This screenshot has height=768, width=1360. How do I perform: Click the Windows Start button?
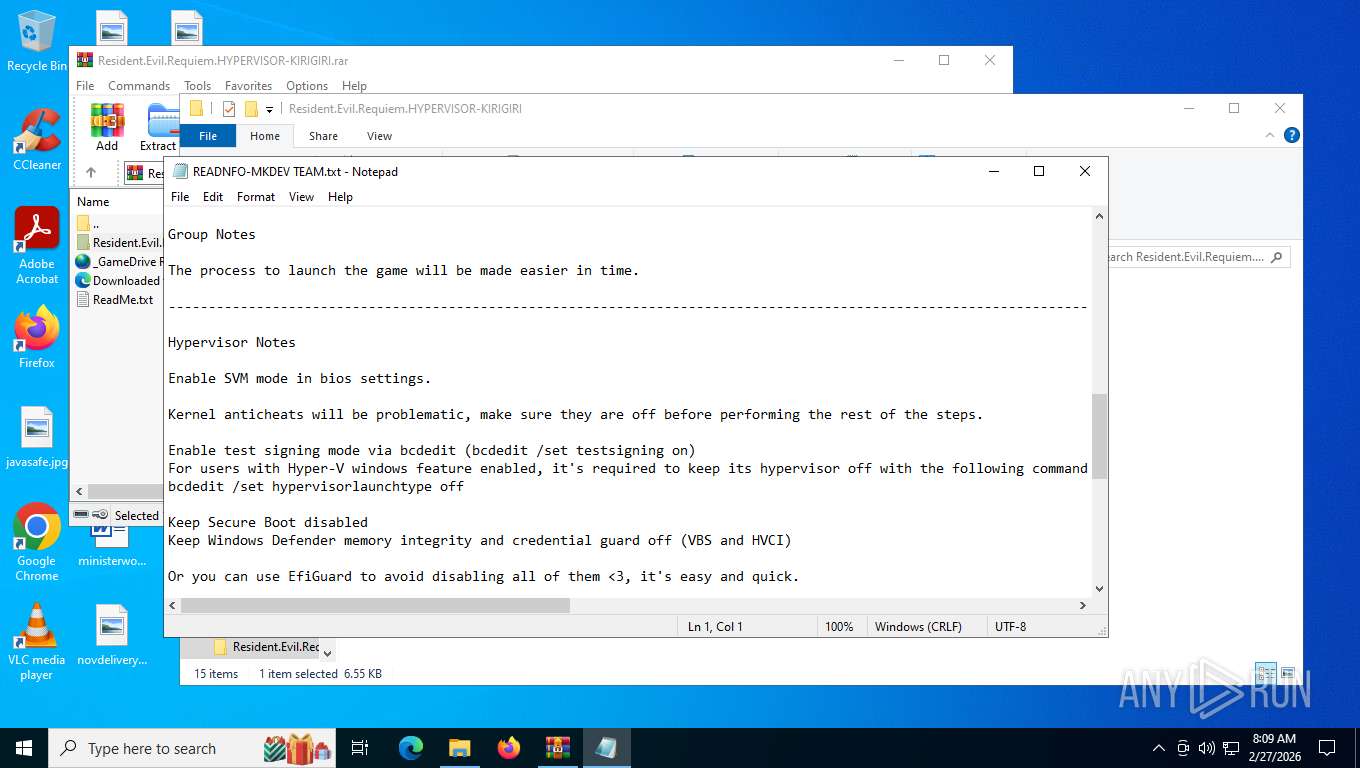point(24,748)
